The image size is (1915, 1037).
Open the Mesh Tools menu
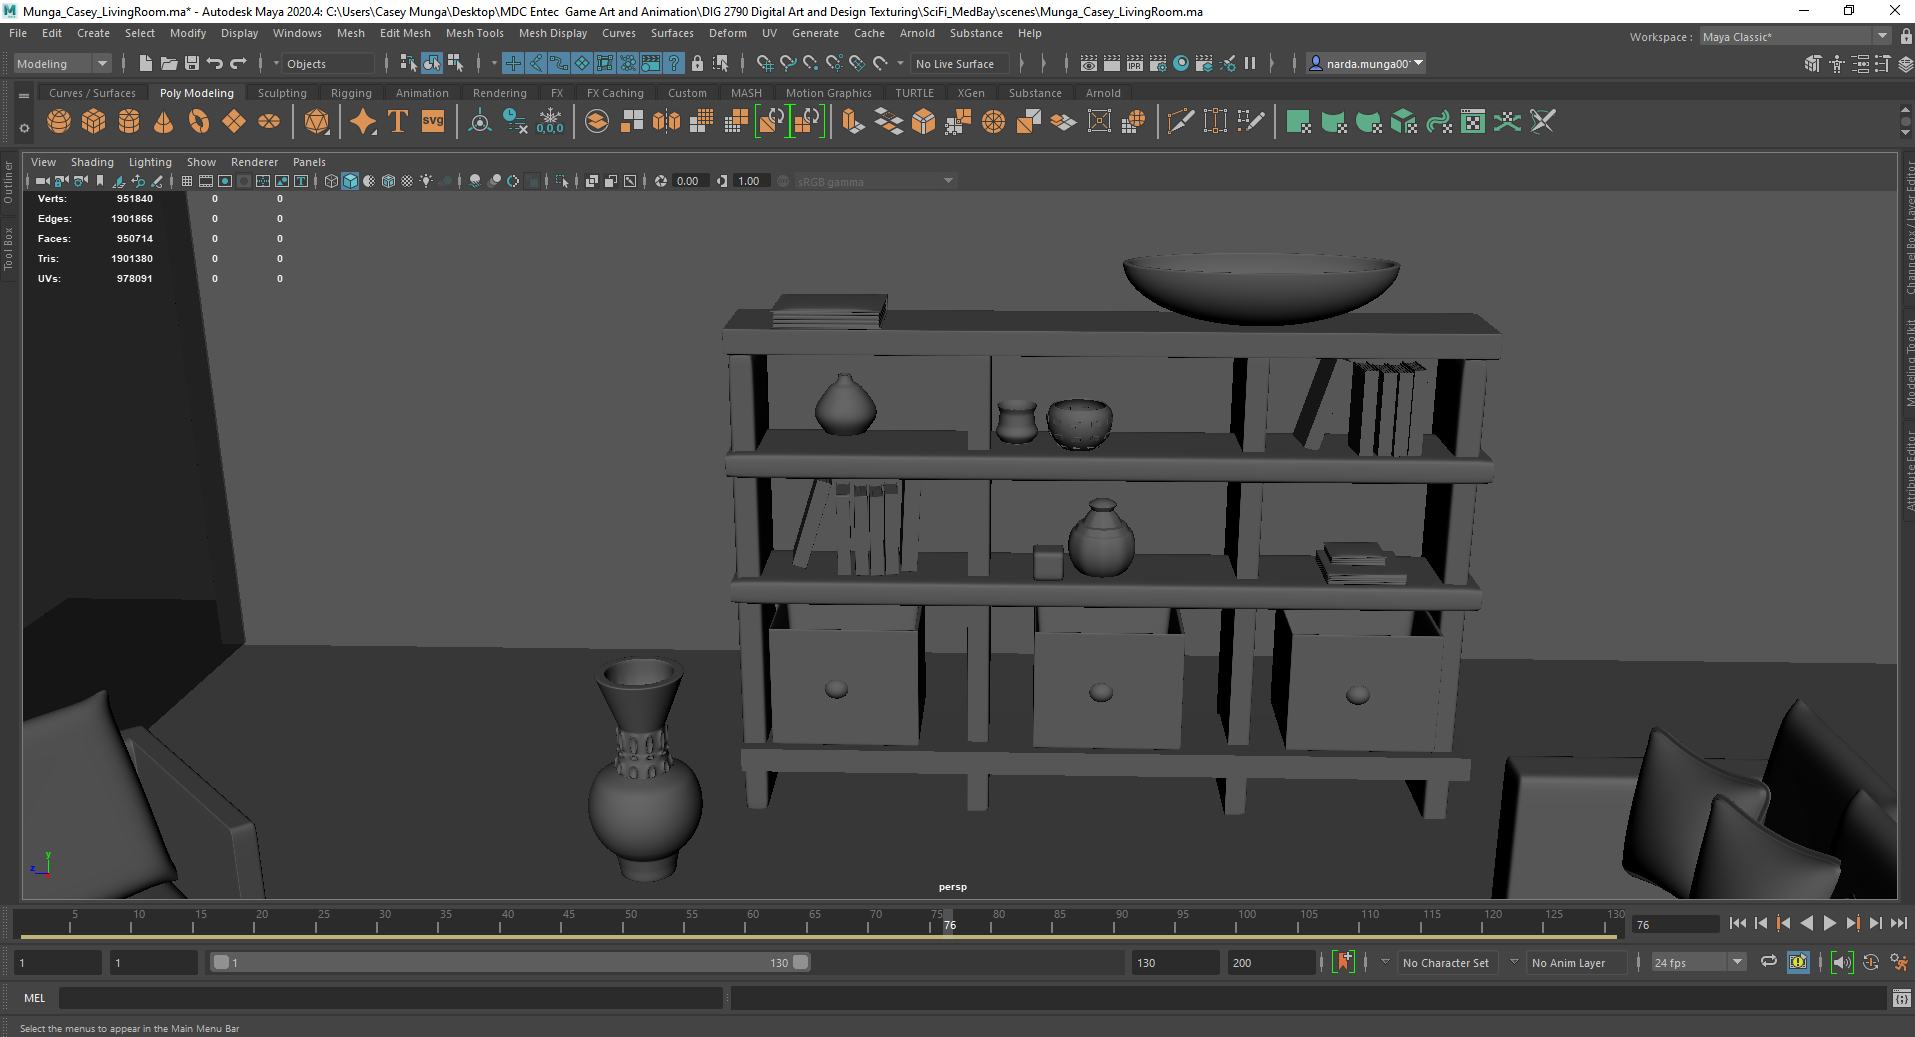click(x=474, y=33)
